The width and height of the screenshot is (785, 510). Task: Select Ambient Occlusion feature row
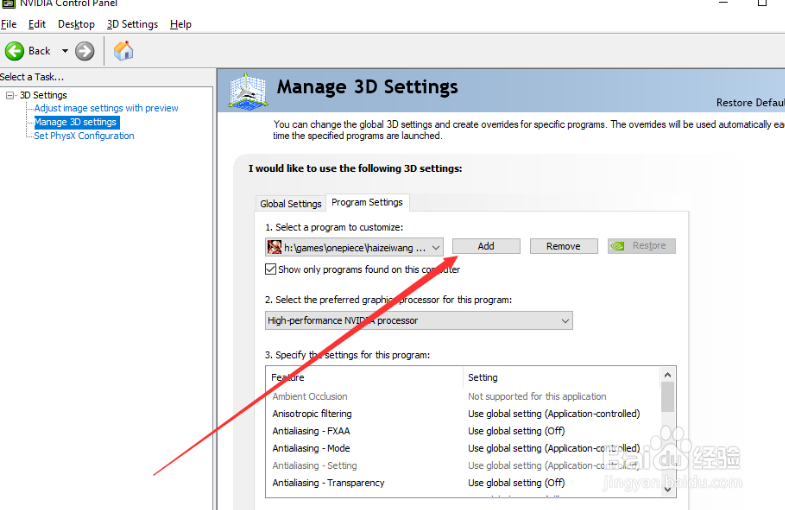pos(463,396)
